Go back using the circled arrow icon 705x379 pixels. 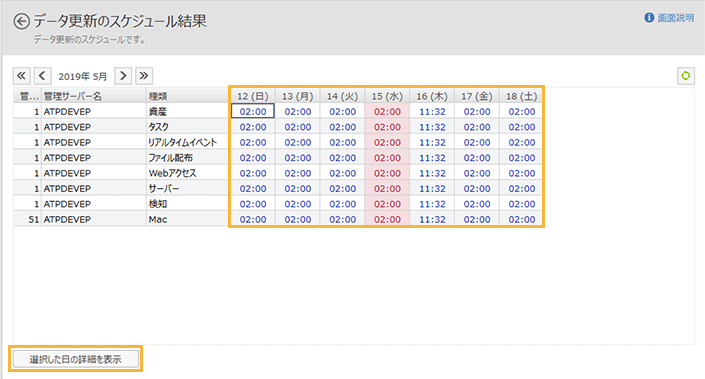click(21, 21)
